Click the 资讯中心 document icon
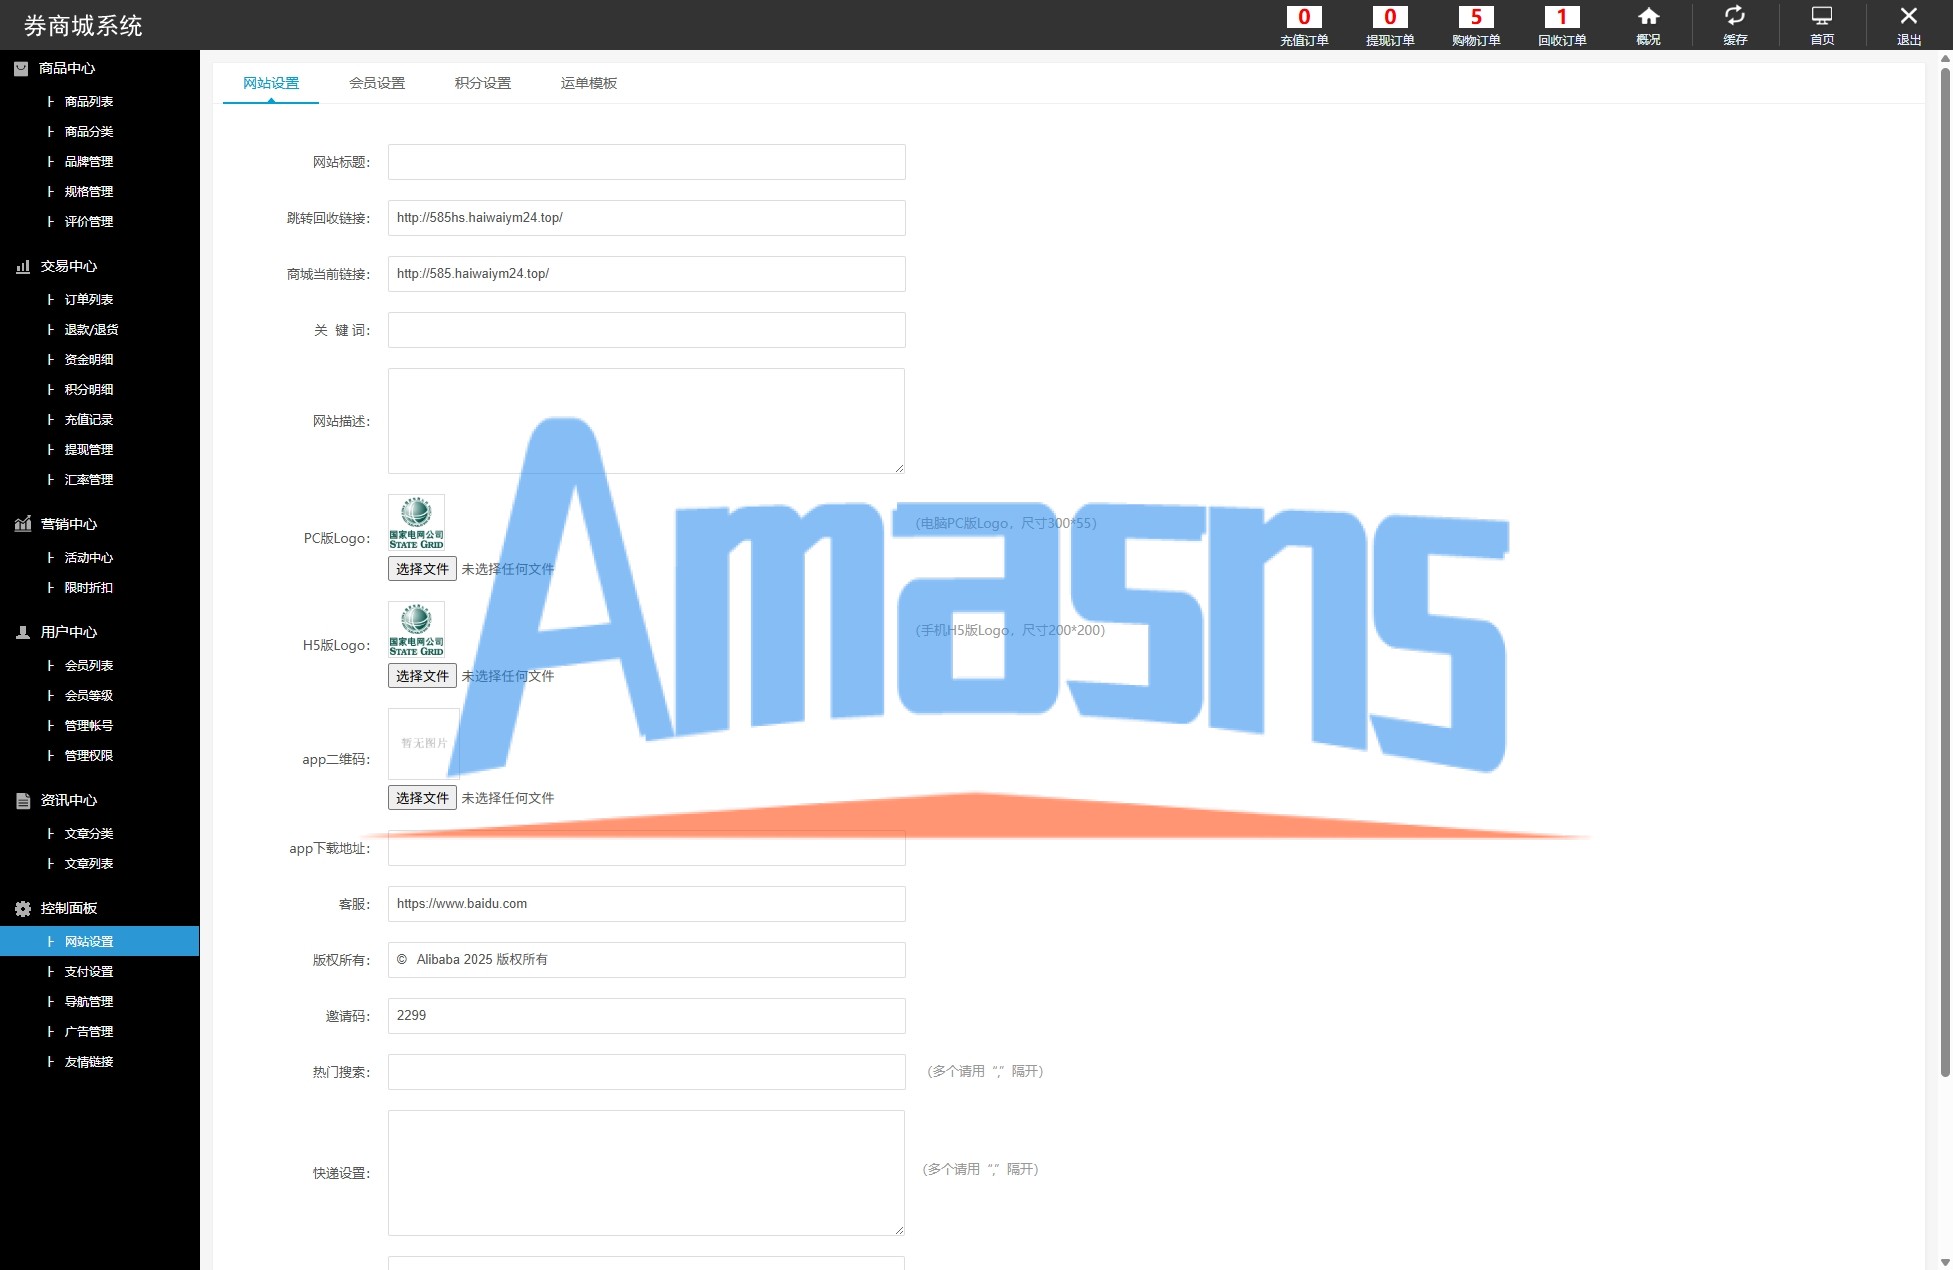 point(23,800)
